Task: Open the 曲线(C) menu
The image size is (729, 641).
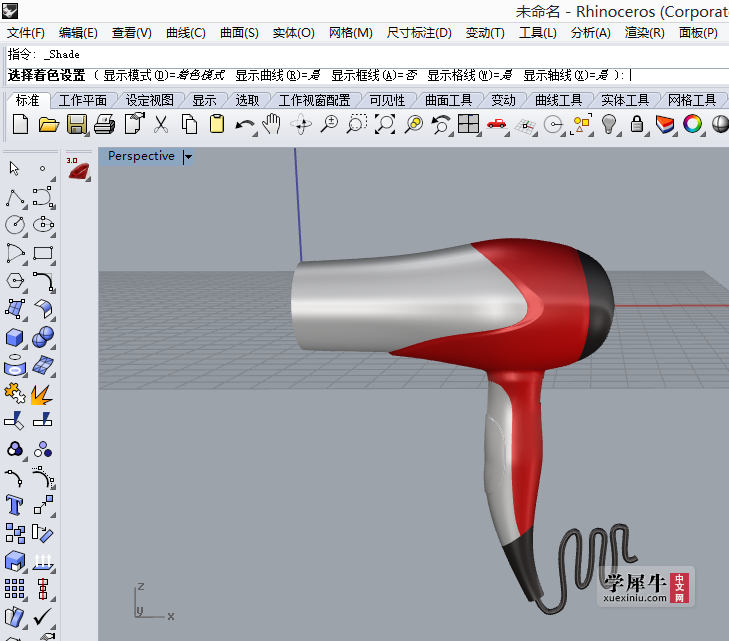Action: 186,33
